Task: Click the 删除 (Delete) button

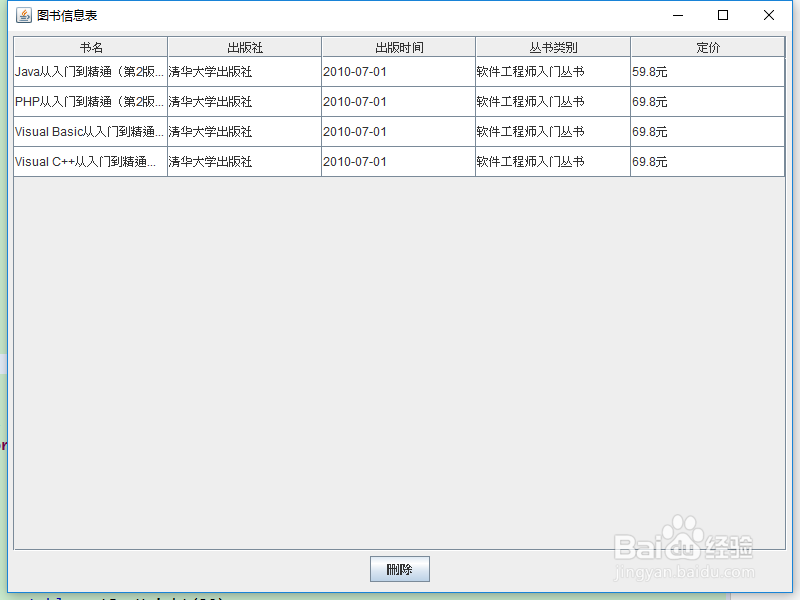Action: click(399, 568)
